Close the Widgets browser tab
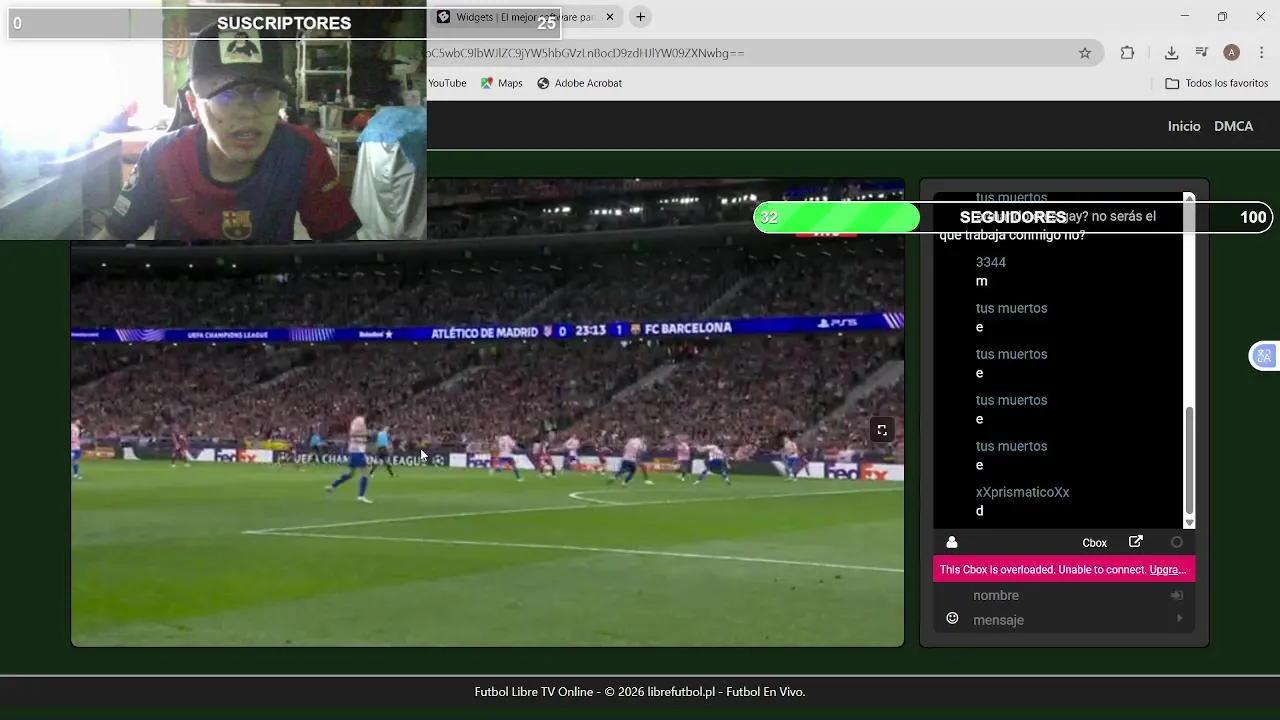This screenshot has height=720, width=1280. click(x=610, y=17)
